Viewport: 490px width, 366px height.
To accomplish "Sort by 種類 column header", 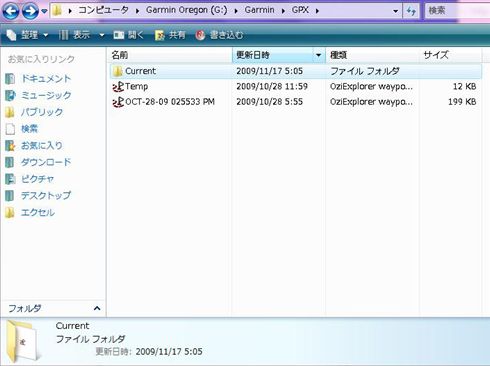I will pos(372,55).
